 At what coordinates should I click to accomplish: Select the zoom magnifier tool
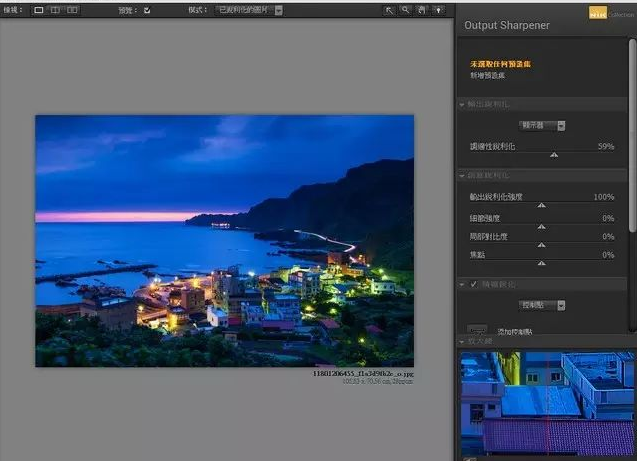coord(406,10)
